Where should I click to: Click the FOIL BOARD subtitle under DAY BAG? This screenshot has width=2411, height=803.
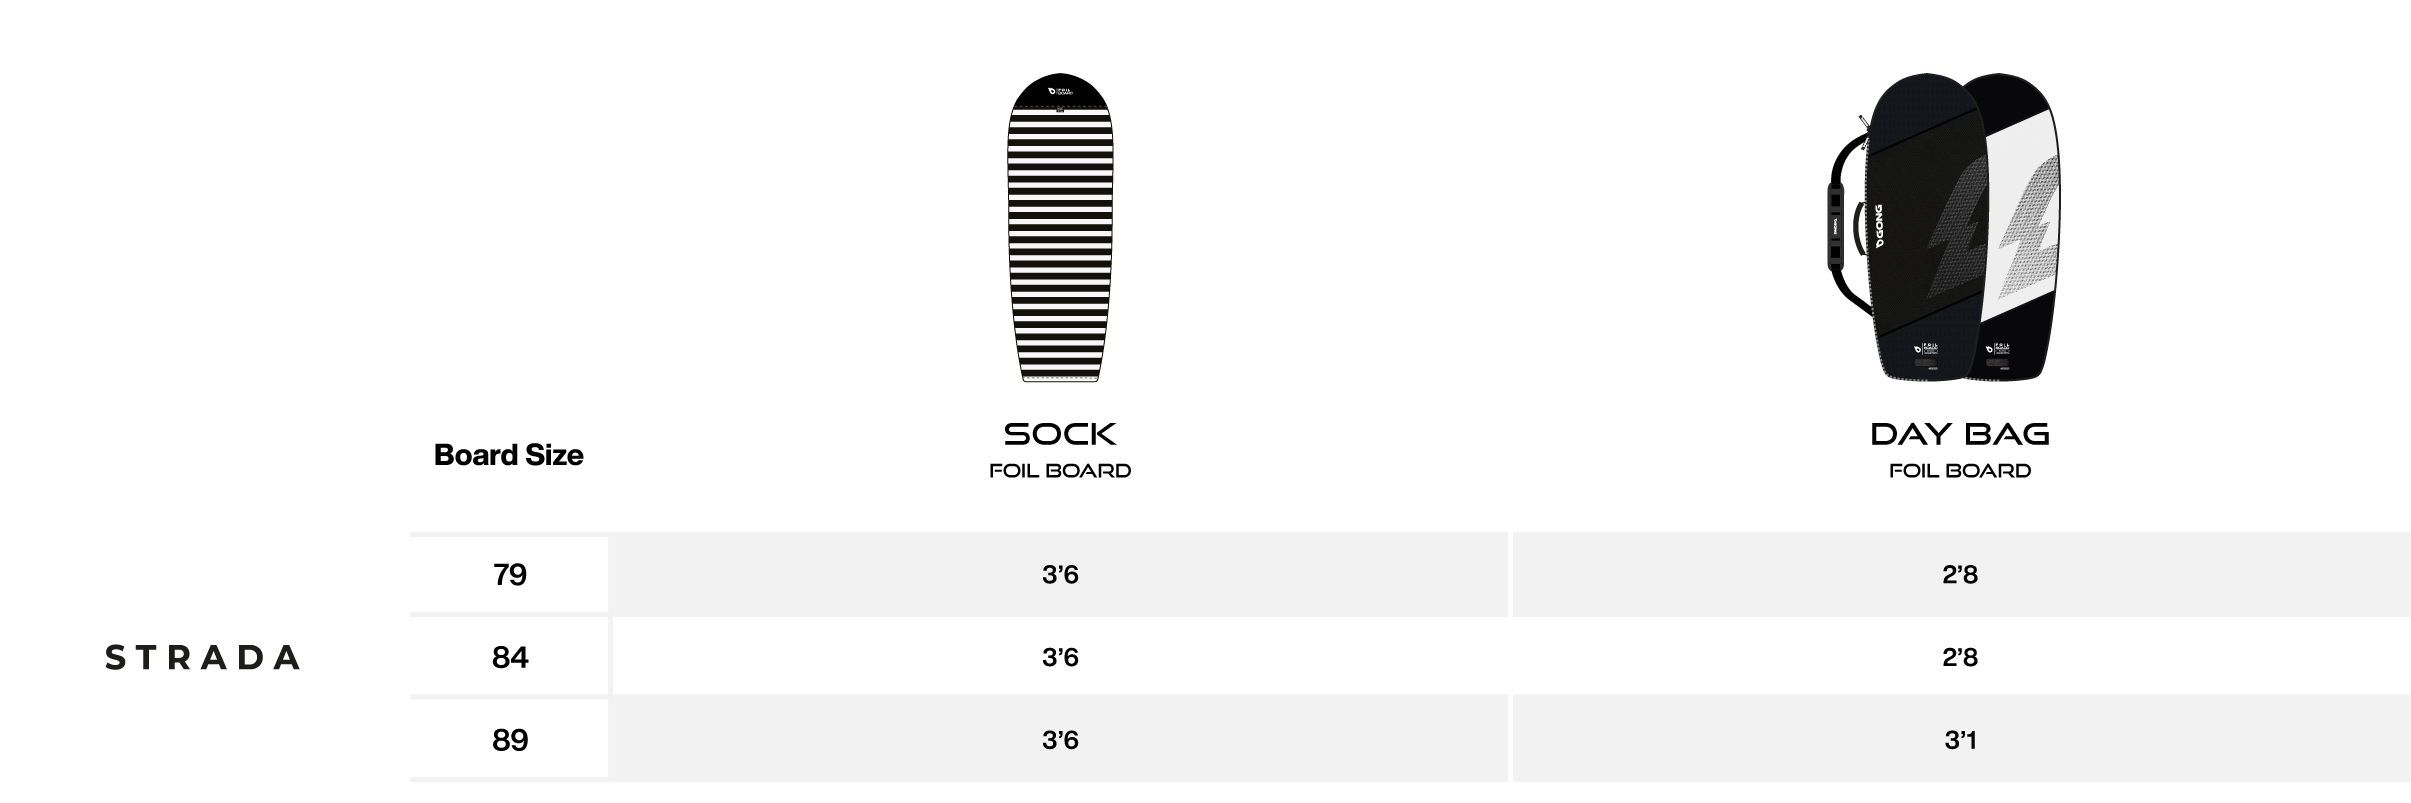point(1960,471)
